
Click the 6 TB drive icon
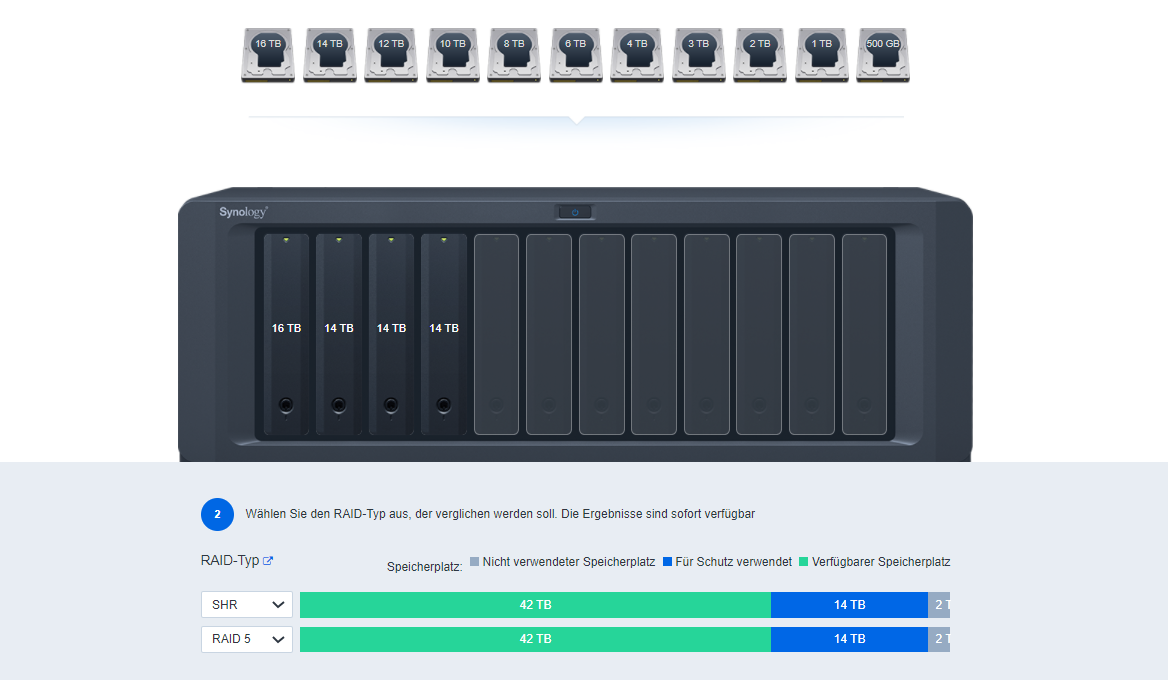[576, 55]
